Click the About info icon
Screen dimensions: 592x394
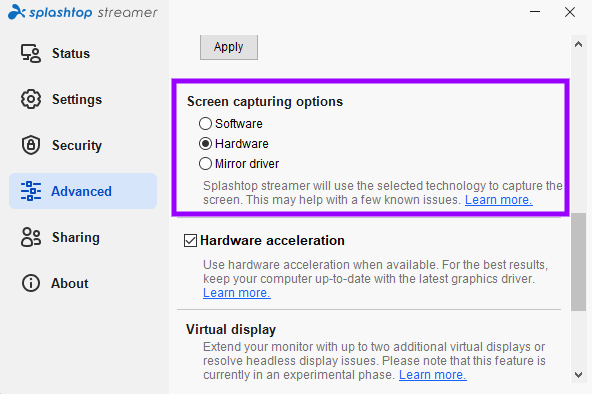31,283
